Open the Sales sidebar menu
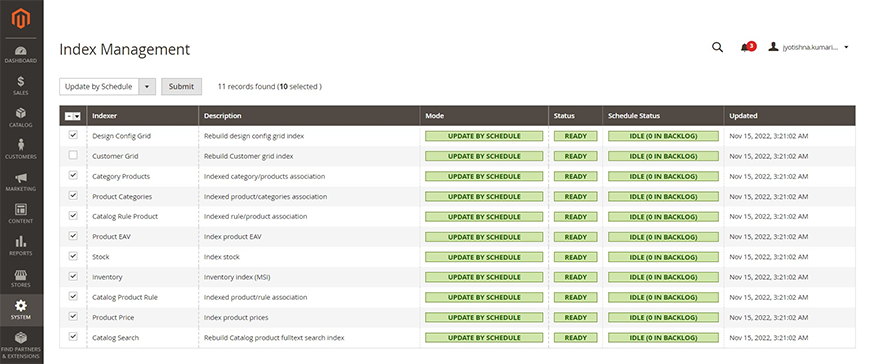870x364 pixels. [x=21, y=86]
